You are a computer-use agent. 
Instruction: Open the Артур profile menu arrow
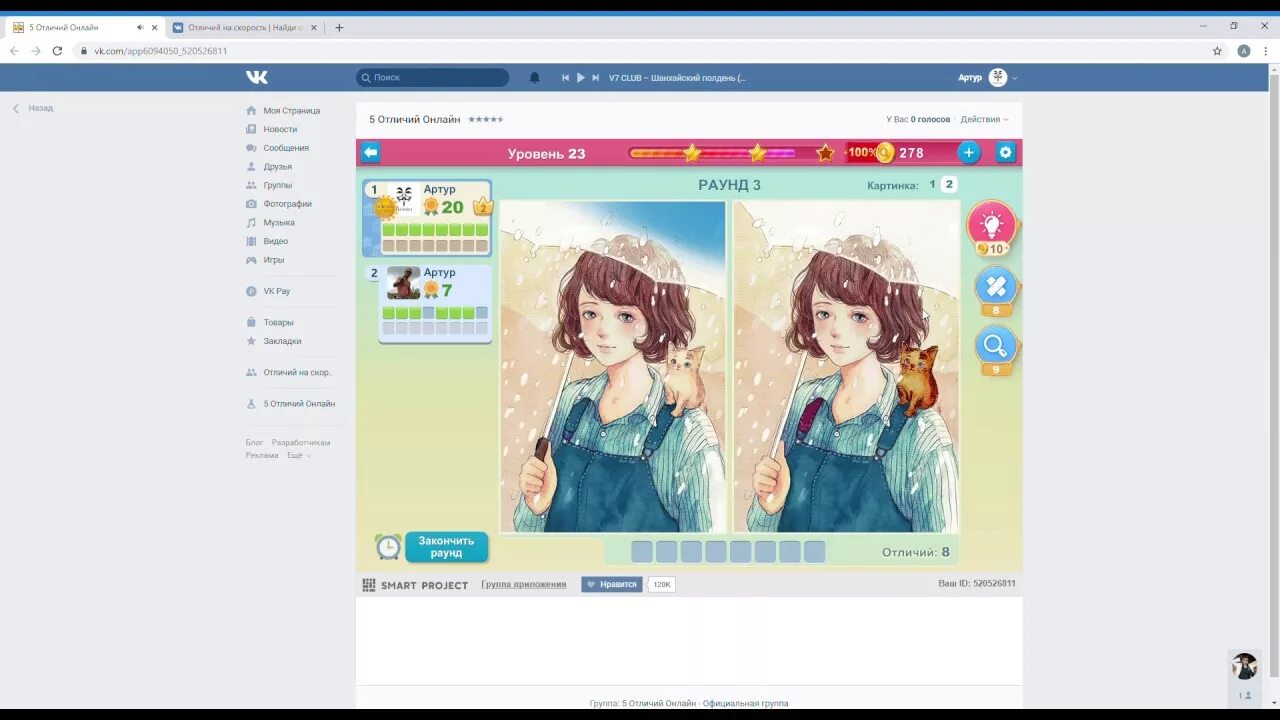tap(1015, 78)
